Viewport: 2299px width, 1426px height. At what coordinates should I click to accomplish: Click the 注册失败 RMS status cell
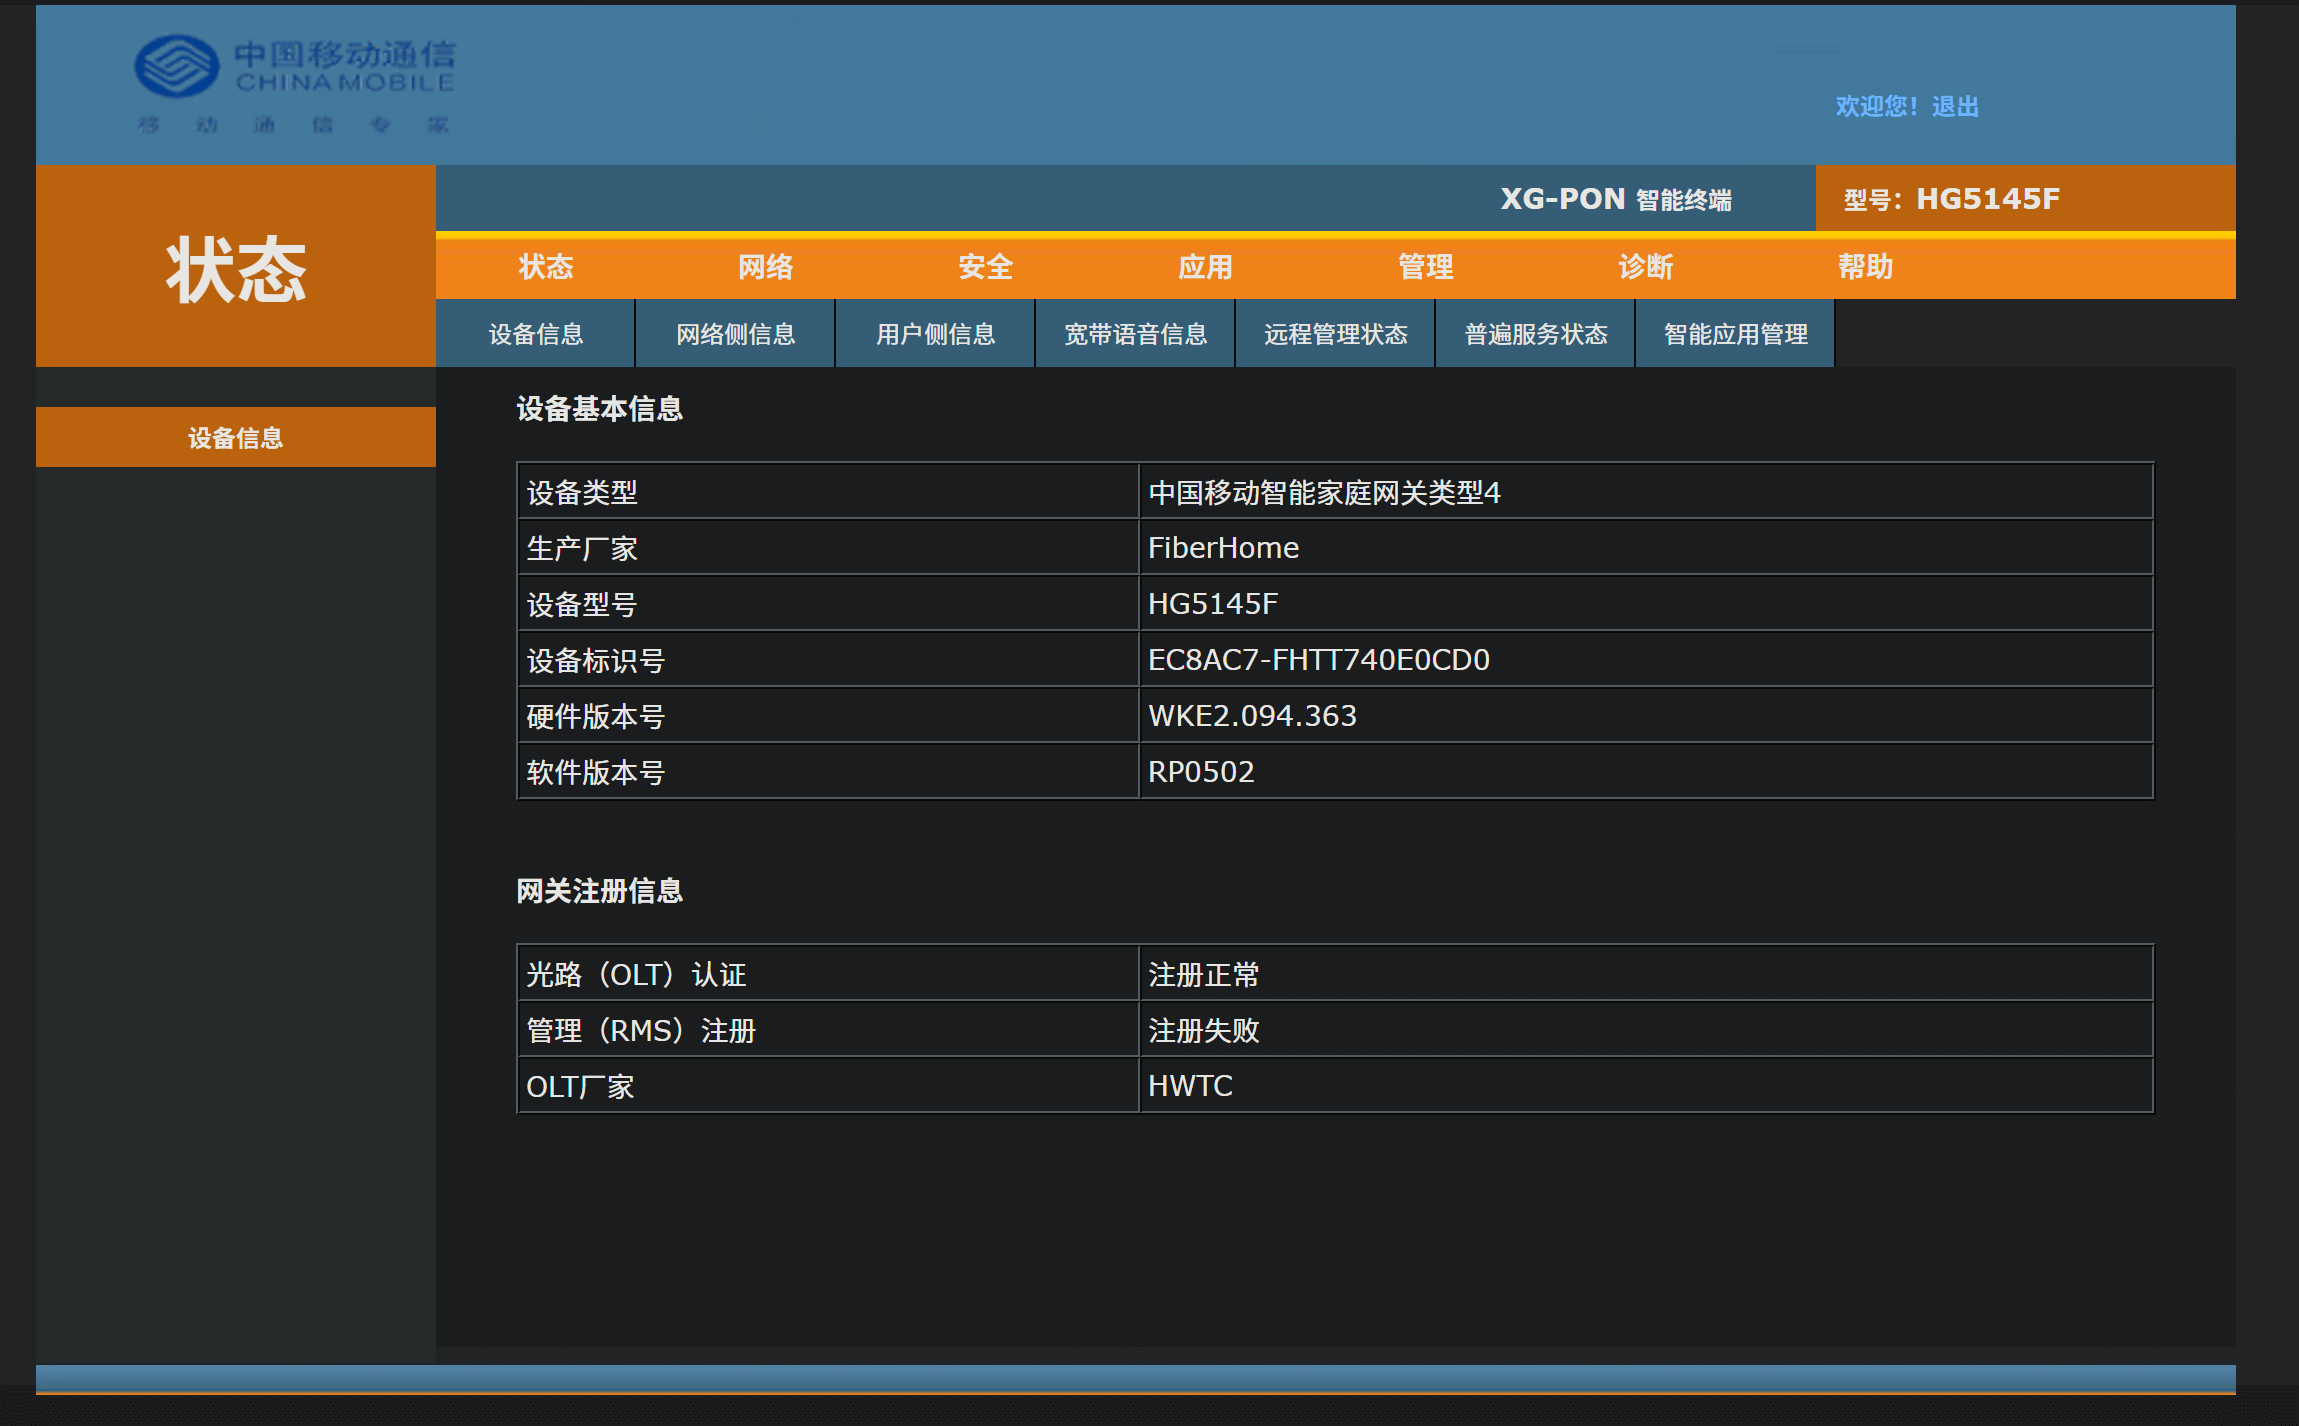[1203, 1030]
